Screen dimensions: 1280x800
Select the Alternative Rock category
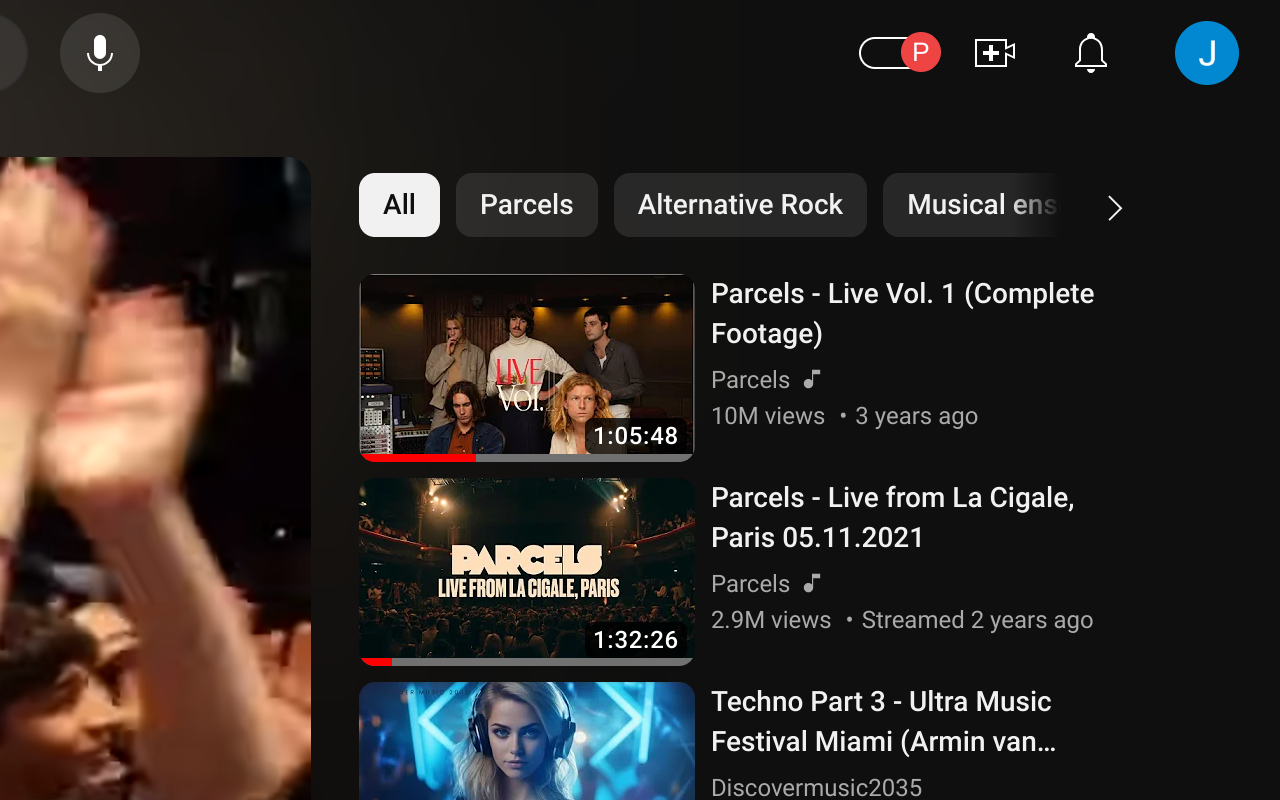coord(740,204)
